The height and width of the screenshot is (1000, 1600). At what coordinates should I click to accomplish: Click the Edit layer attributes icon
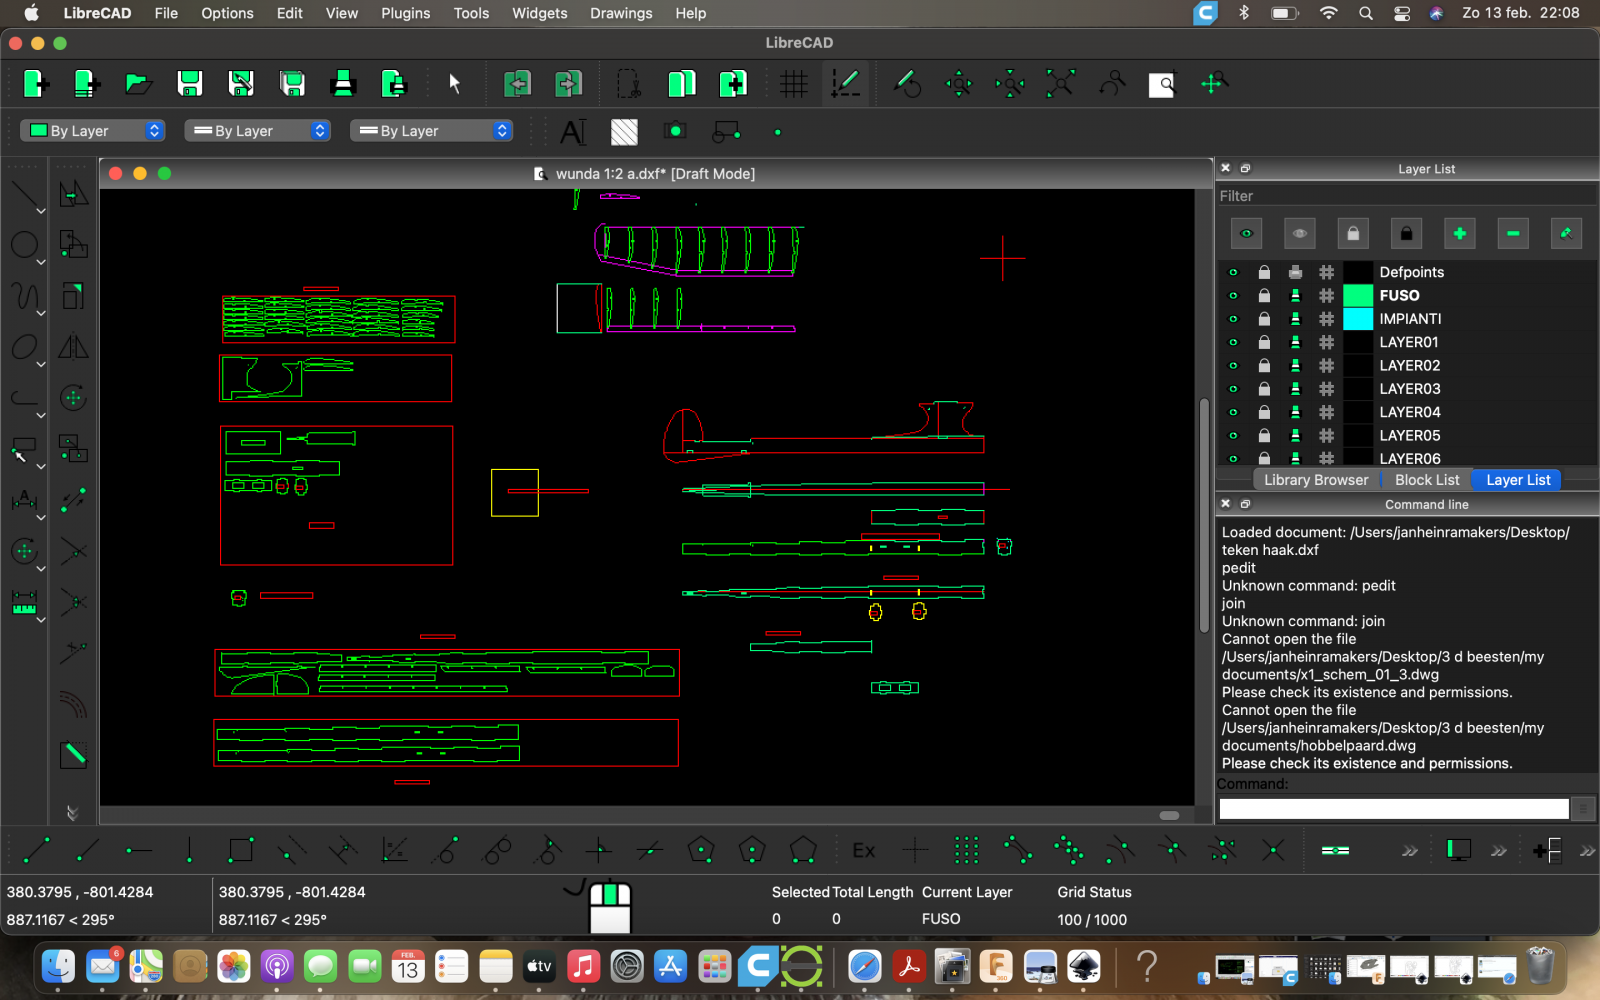coord(1566,234)
